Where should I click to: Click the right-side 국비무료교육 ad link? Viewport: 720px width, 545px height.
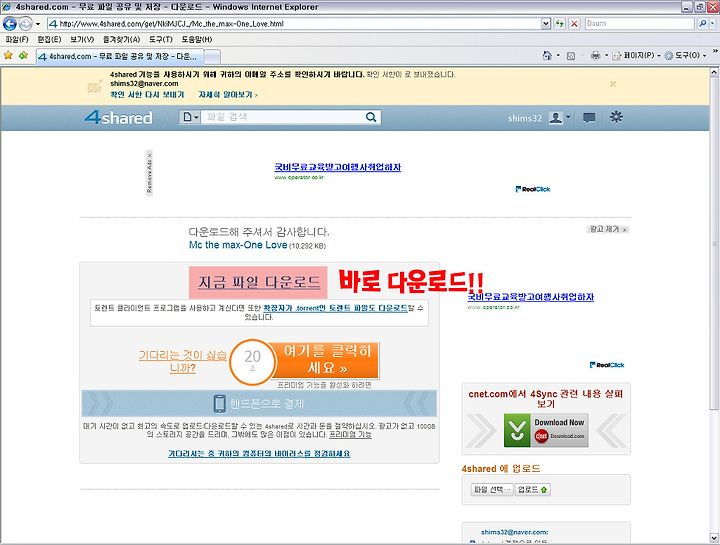(x=530, y=297)
